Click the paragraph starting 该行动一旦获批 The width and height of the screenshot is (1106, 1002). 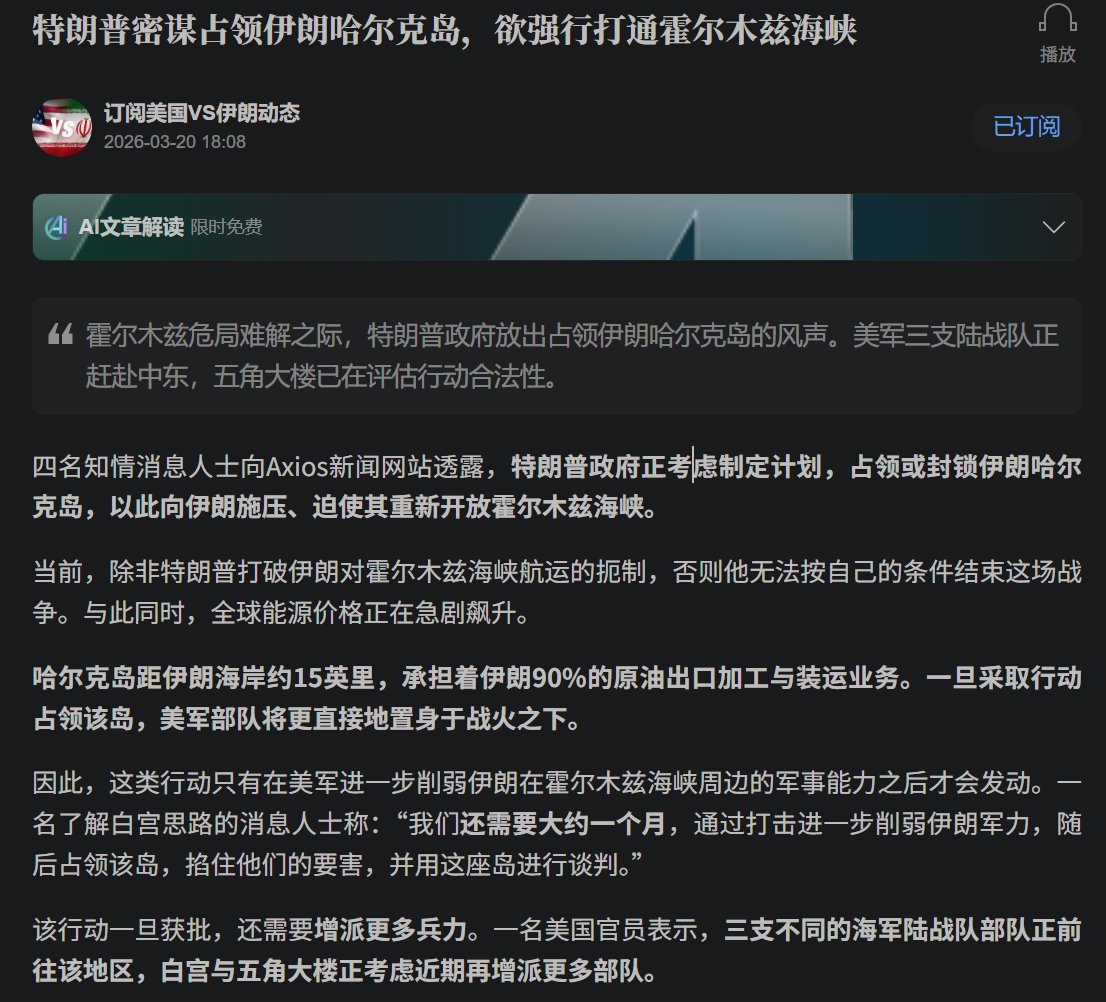point(557,951)
